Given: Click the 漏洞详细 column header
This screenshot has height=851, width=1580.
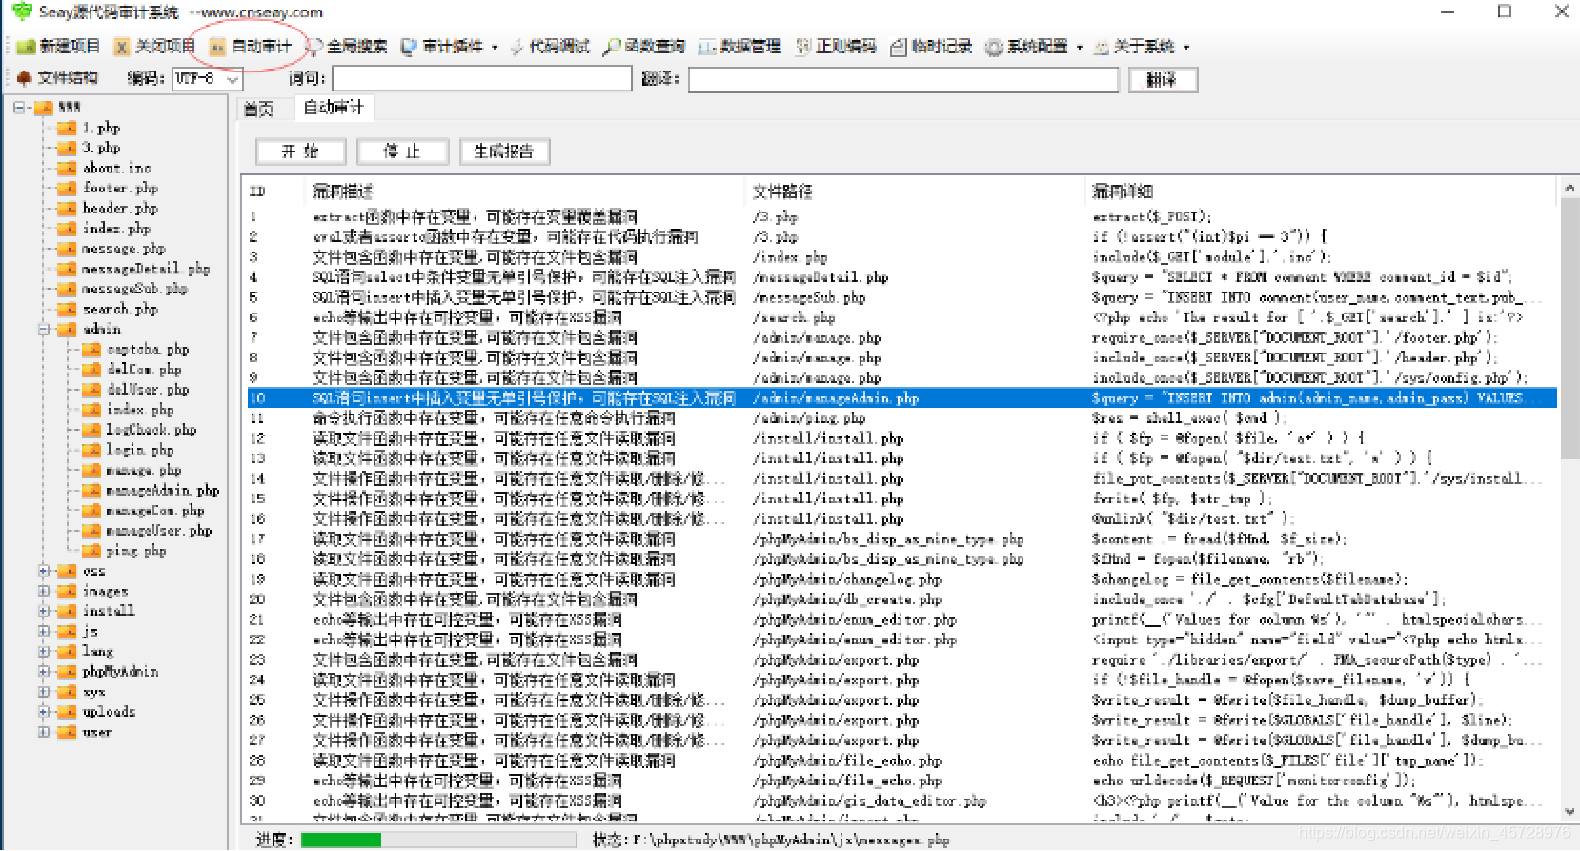Looking at the screenshot, I should tap(1321, 191).
